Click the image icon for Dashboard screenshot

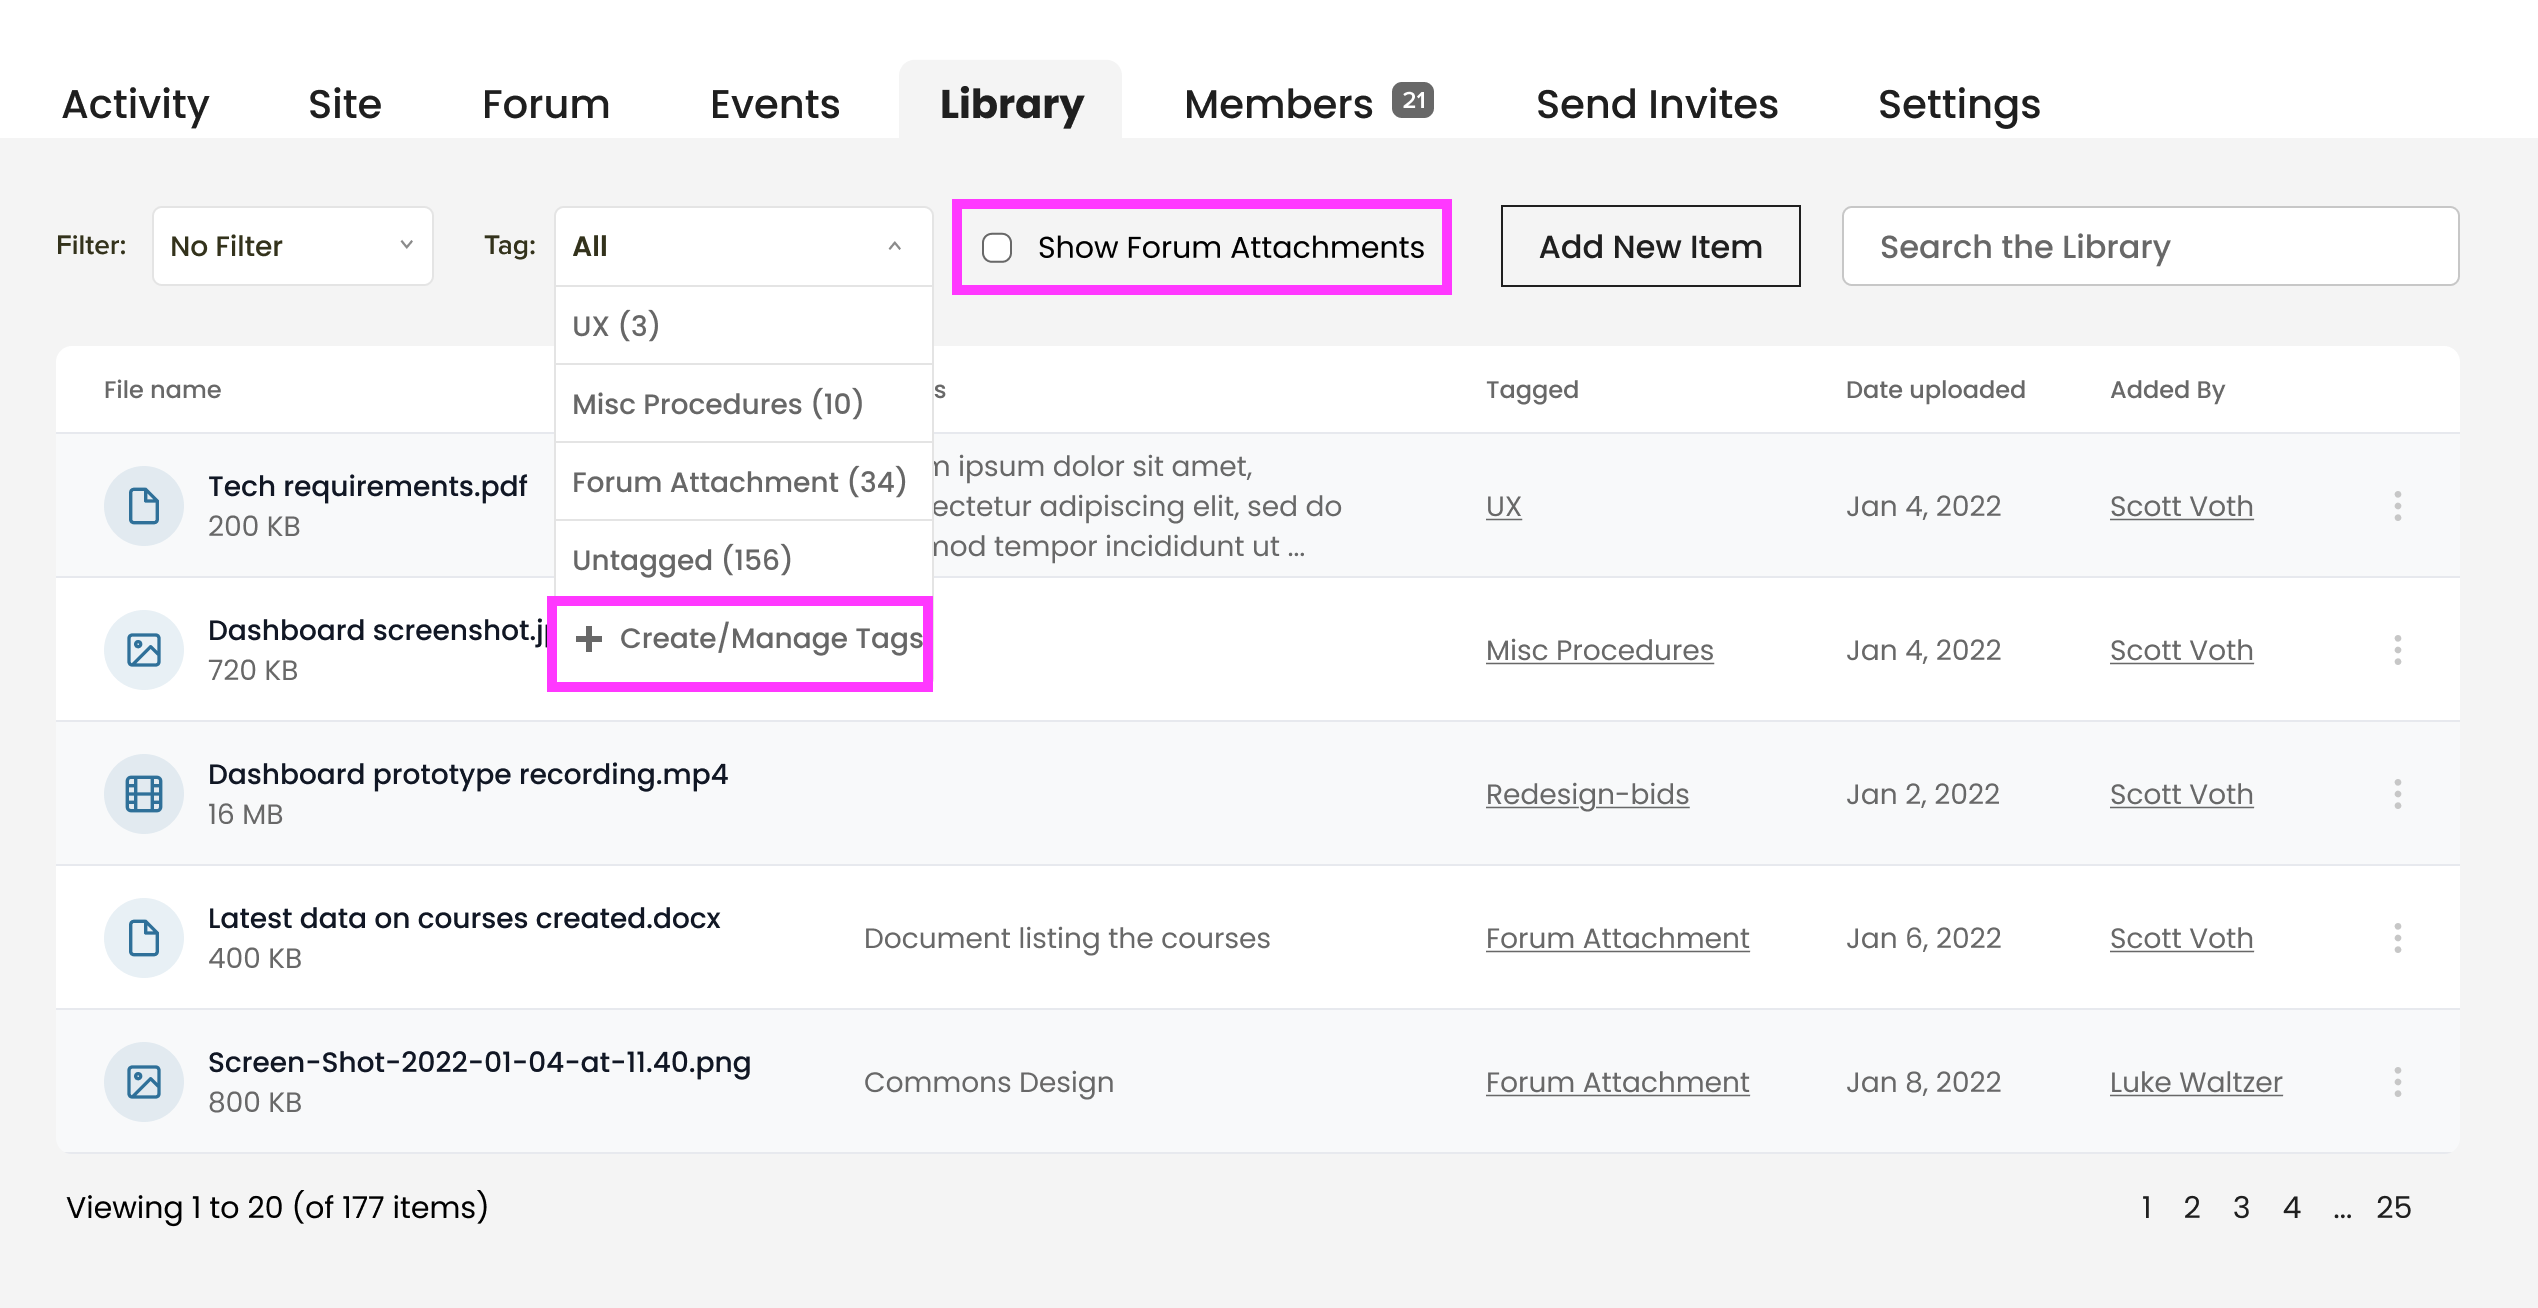coord(144,650)
